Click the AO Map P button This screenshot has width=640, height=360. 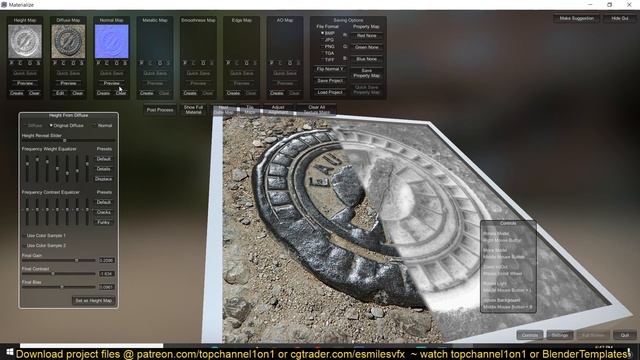[271, 63]
